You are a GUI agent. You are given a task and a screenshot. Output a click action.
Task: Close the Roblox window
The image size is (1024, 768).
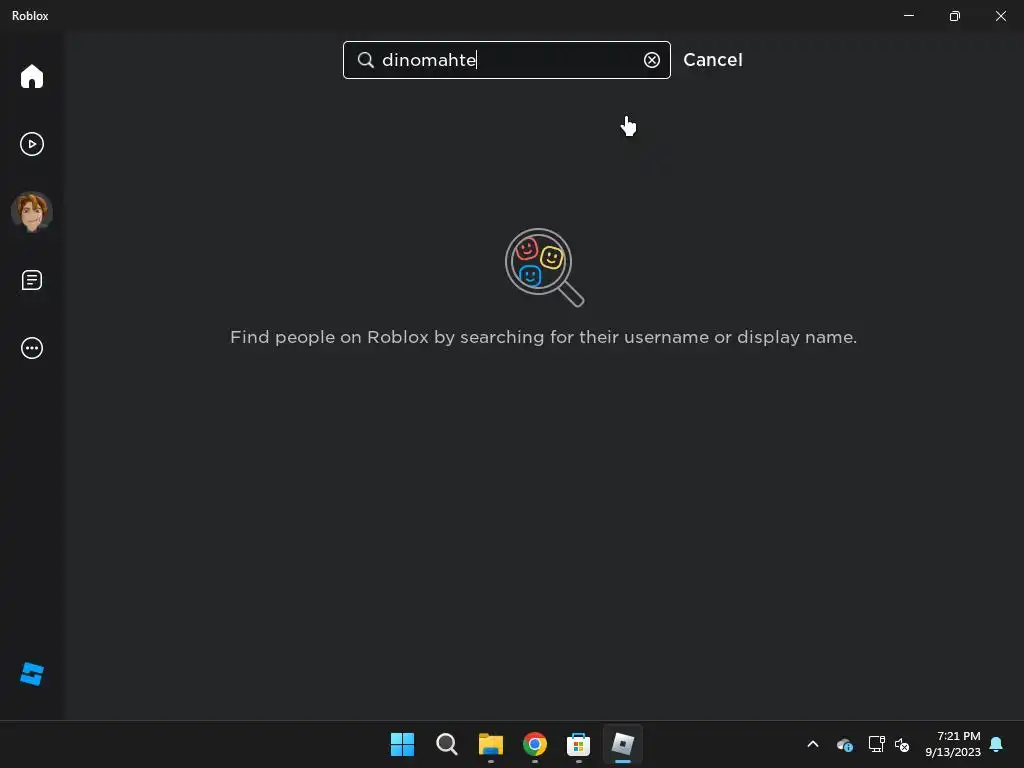[1000, 16]
